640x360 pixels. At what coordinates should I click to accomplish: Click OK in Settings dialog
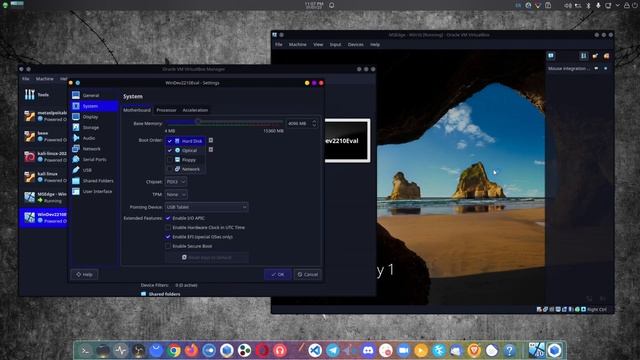[278, 274]
